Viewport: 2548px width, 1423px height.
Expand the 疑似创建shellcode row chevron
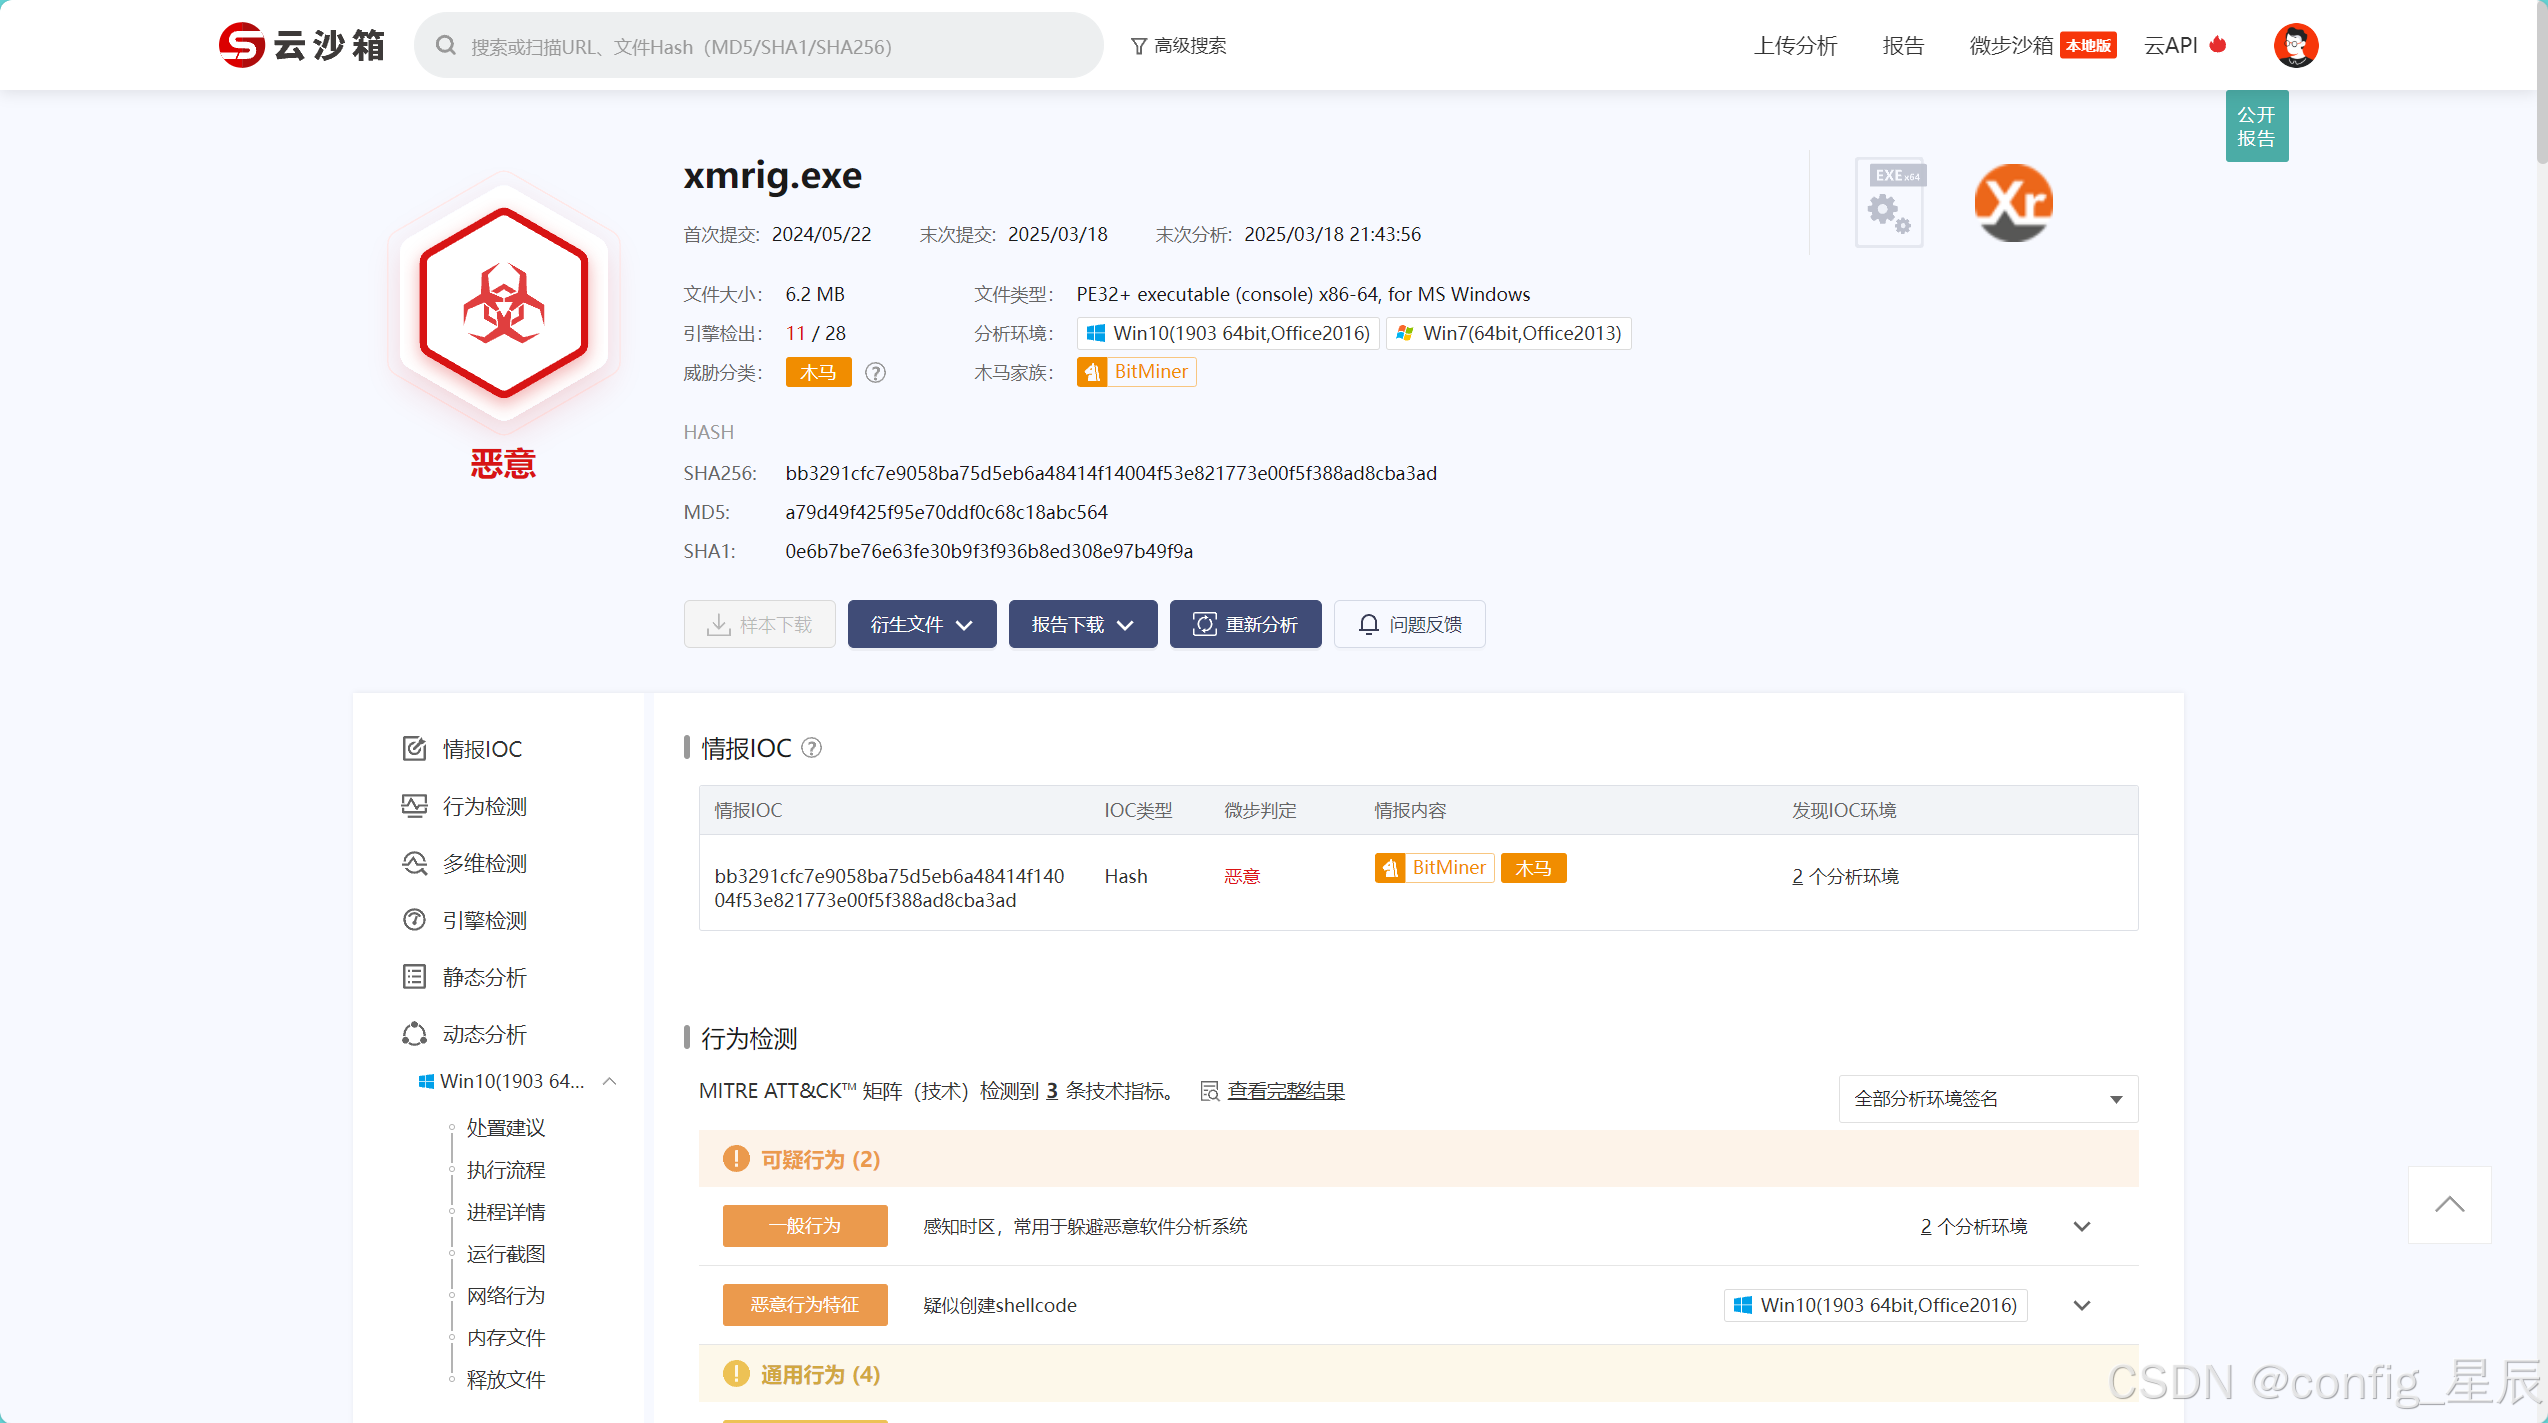(2082, 1305)
